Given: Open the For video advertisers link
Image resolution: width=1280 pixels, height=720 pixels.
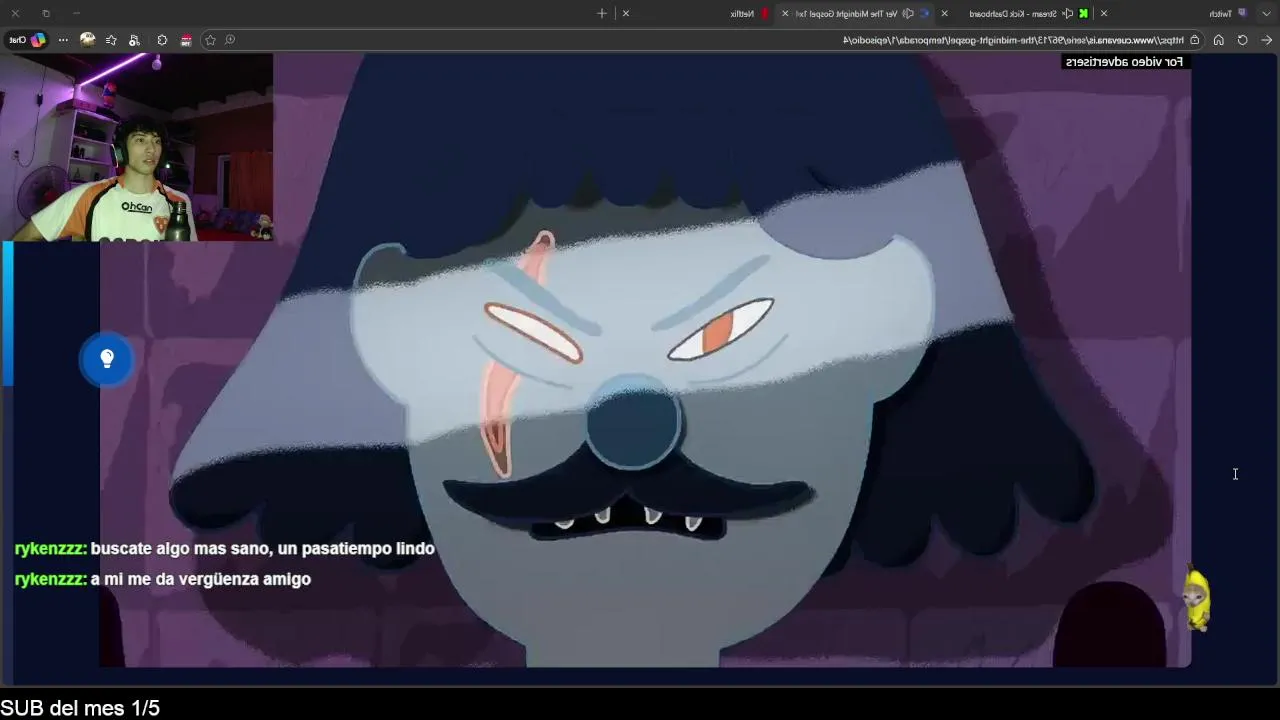Looking at the screenshot, I should pos(1124,62).
